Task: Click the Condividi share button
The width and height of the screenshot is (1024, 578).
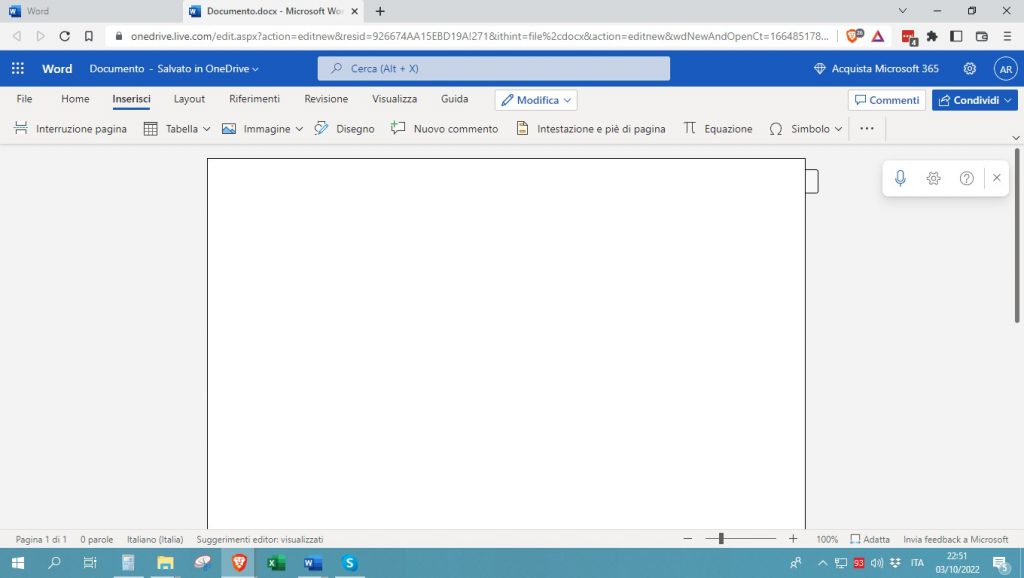Action: [974, 100]
